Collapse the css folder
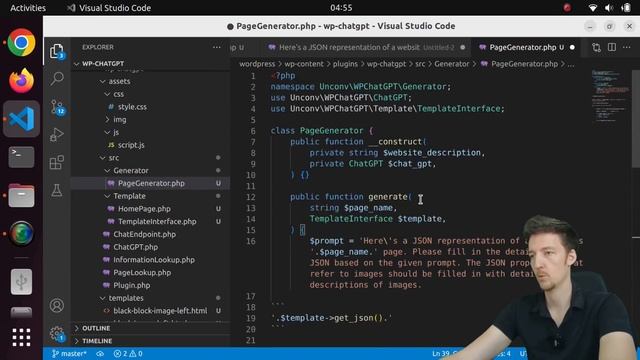 tap(151, 94)
